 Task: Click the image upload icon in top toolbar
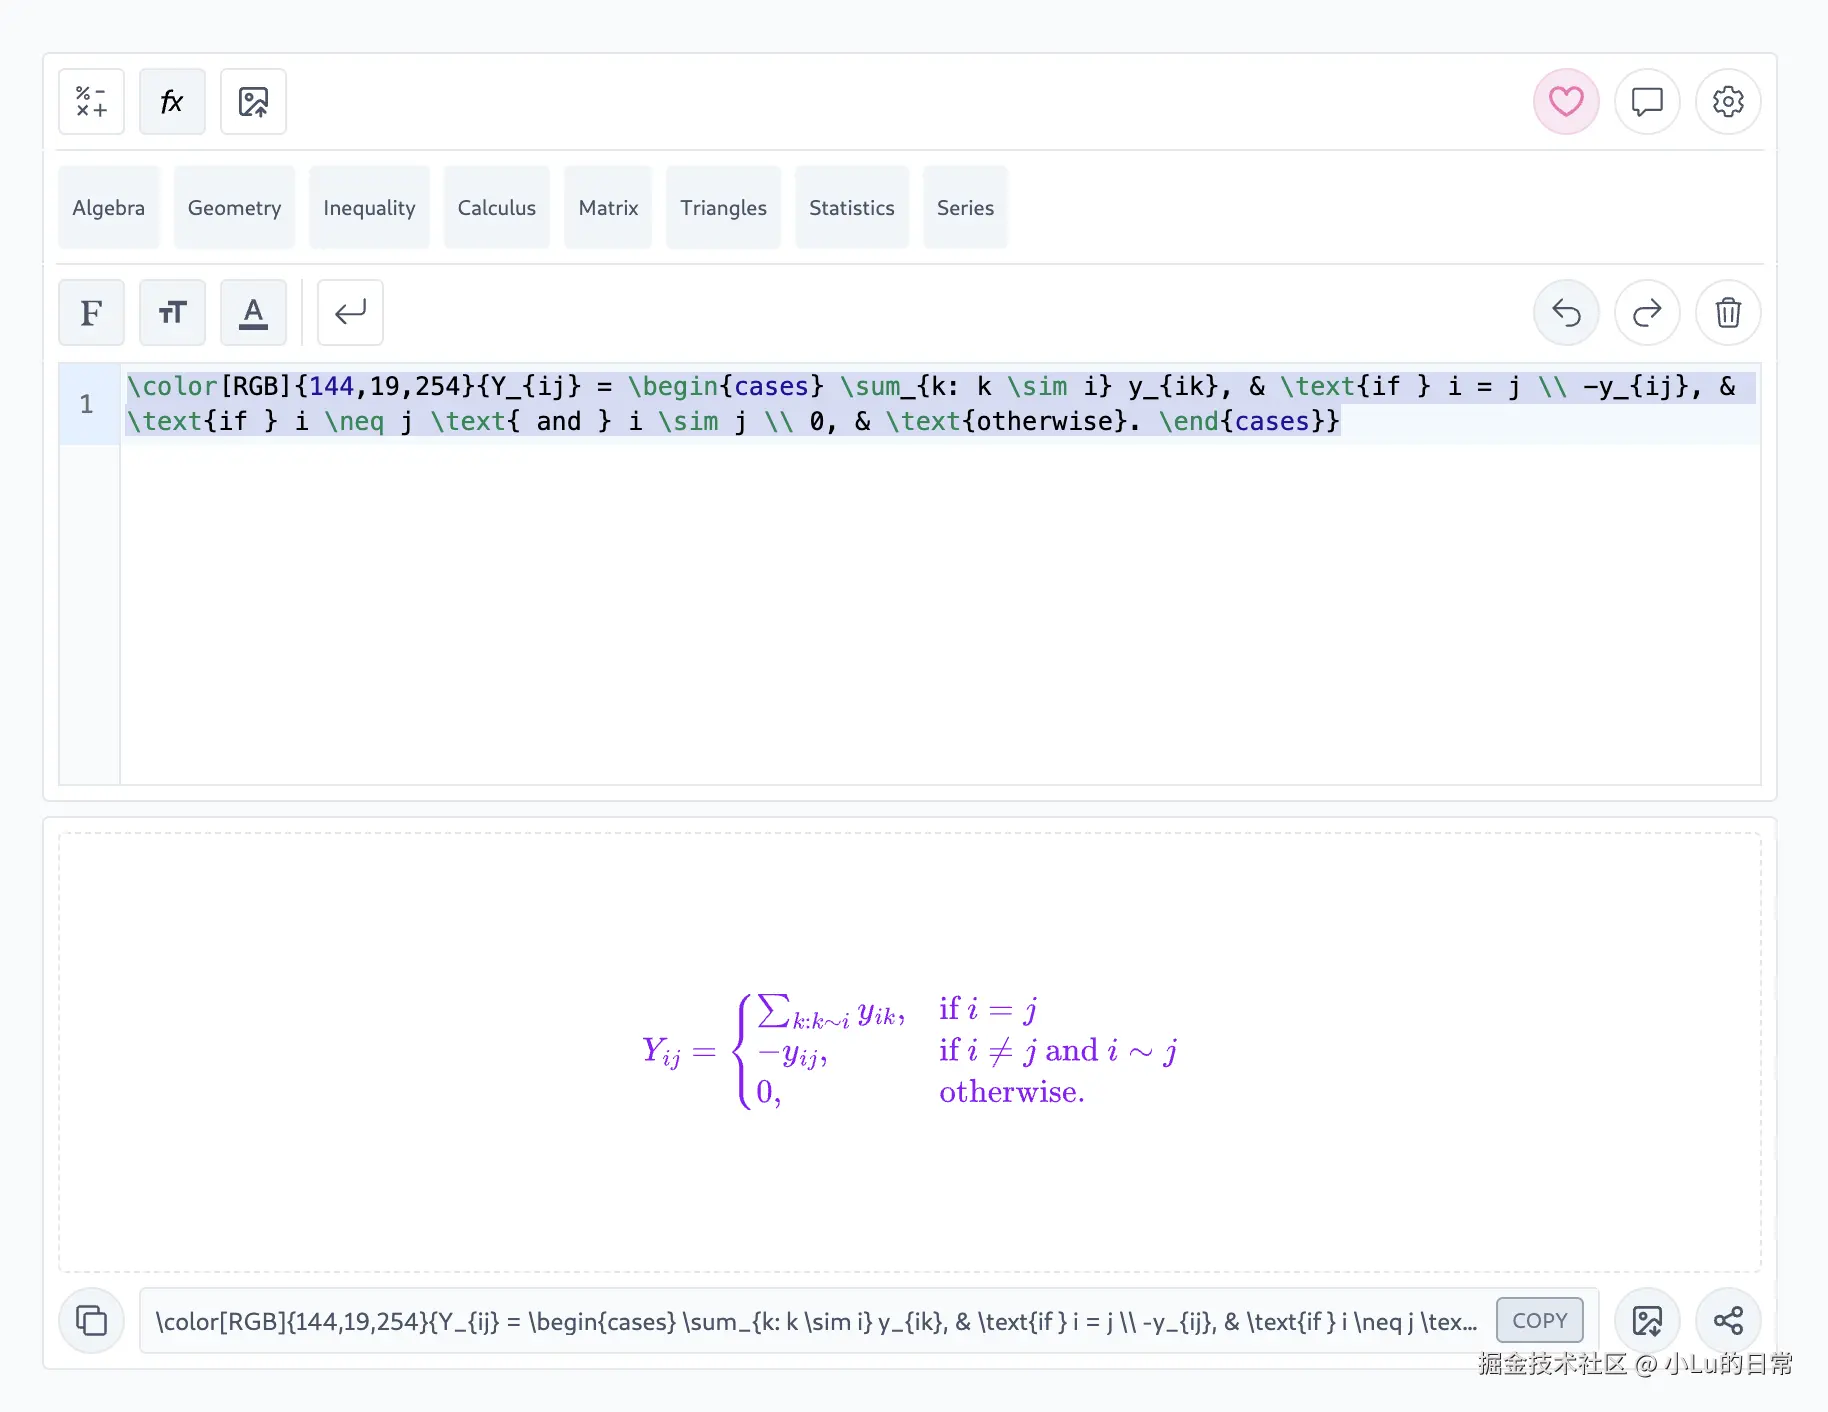tap(253, 102)
